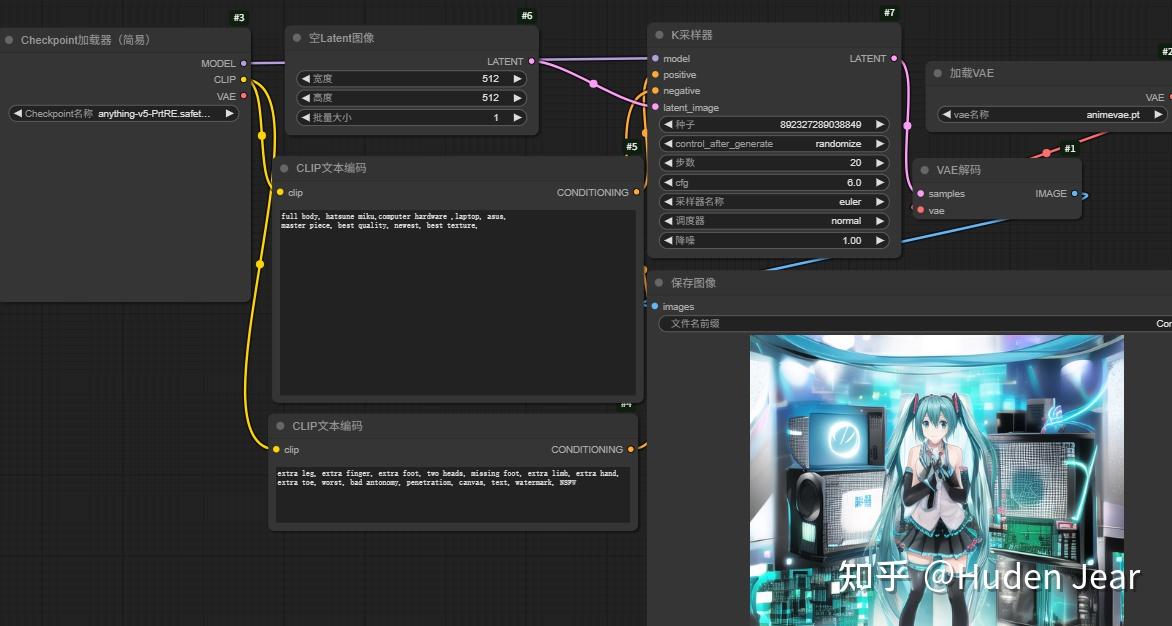Open the 采样器名称 euler selector
Viewport: 1172px width, 626px height.
pos(774,202)
